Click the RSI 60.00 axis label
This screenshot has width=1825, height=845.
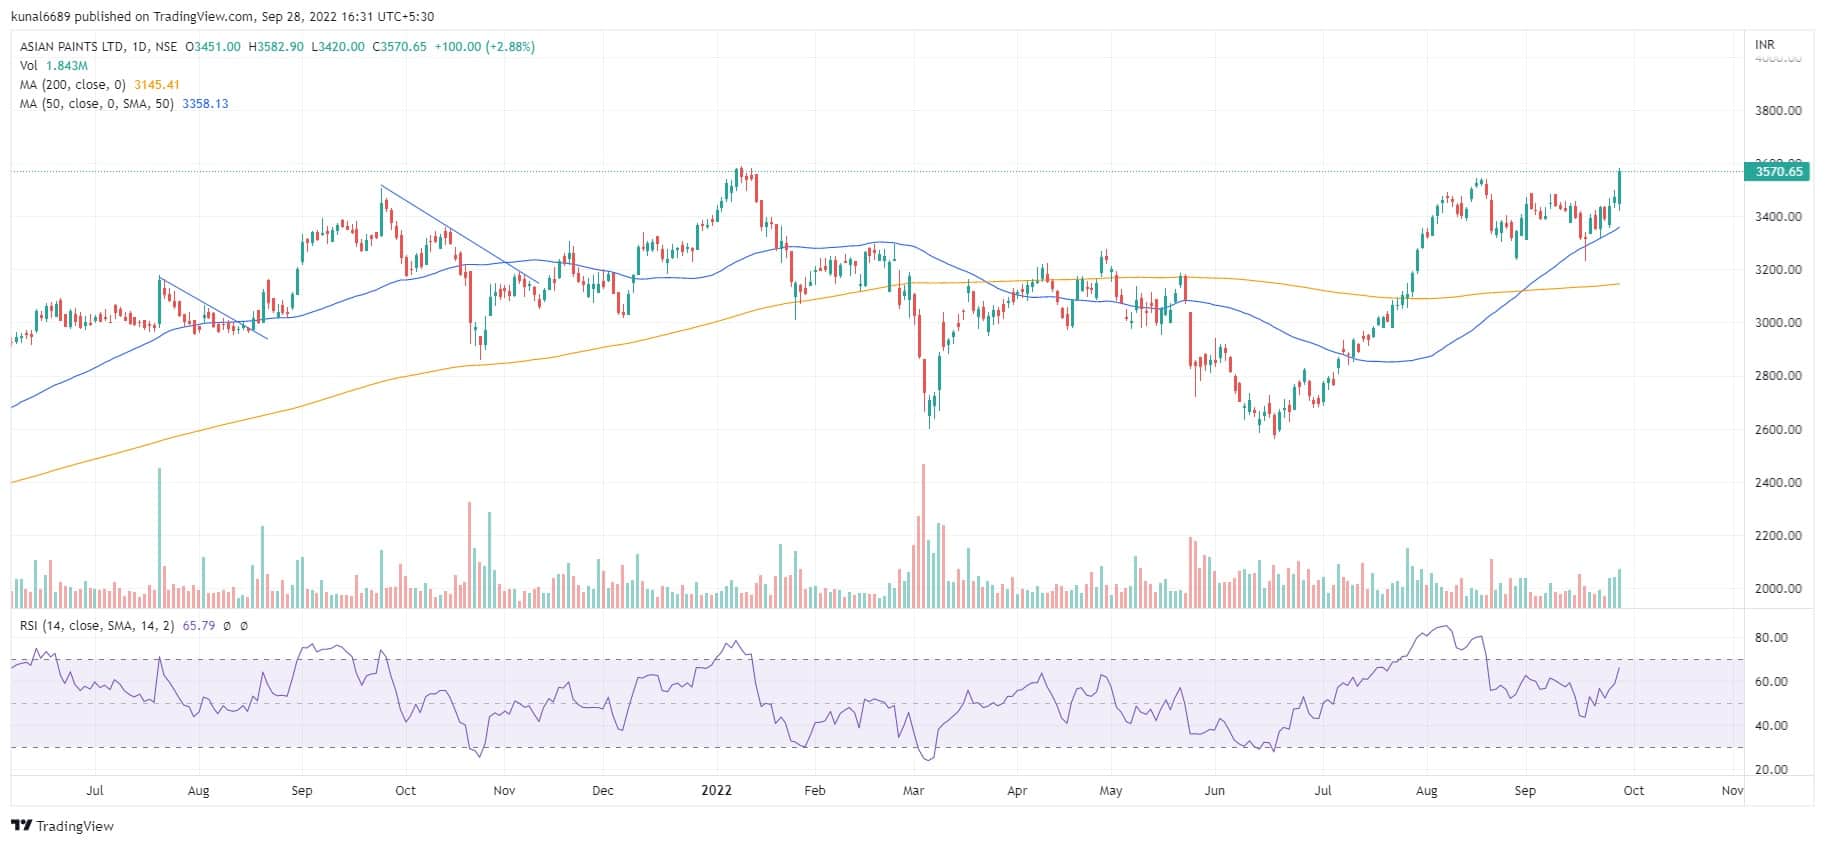coord(1771,682)
